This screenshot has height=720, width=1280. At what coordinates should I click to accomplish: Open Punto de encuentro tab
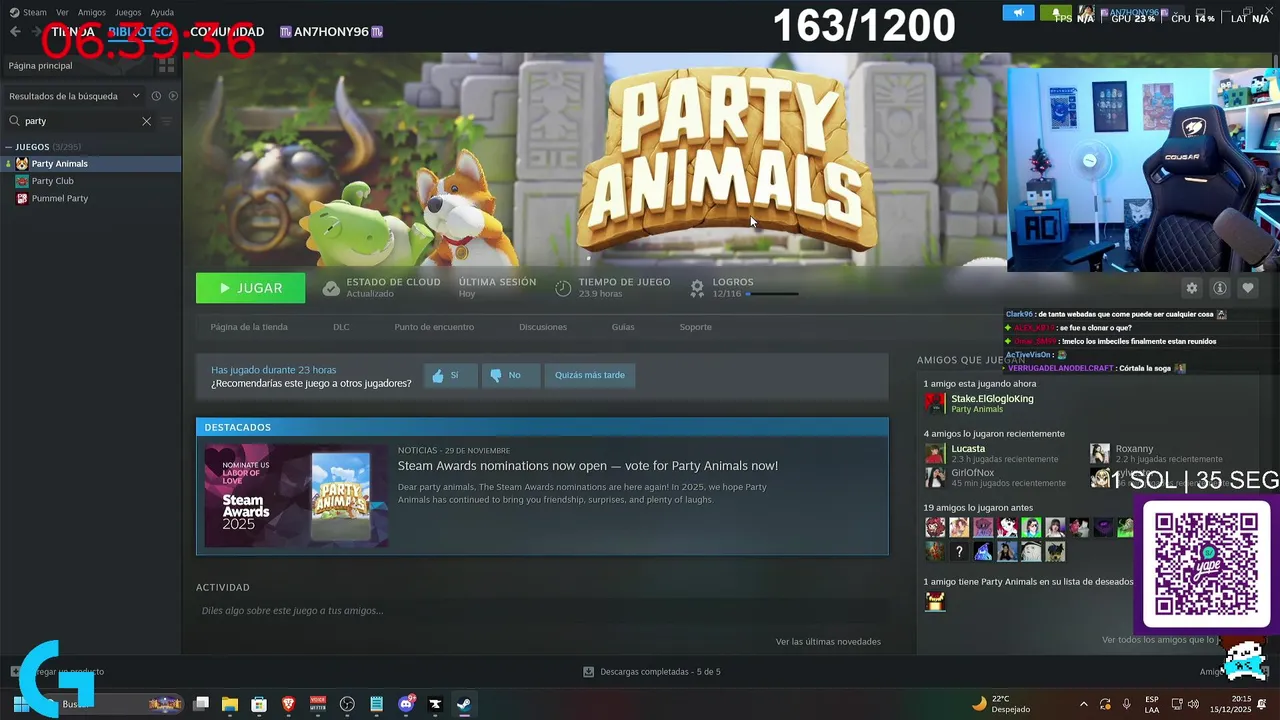(434, 327)
